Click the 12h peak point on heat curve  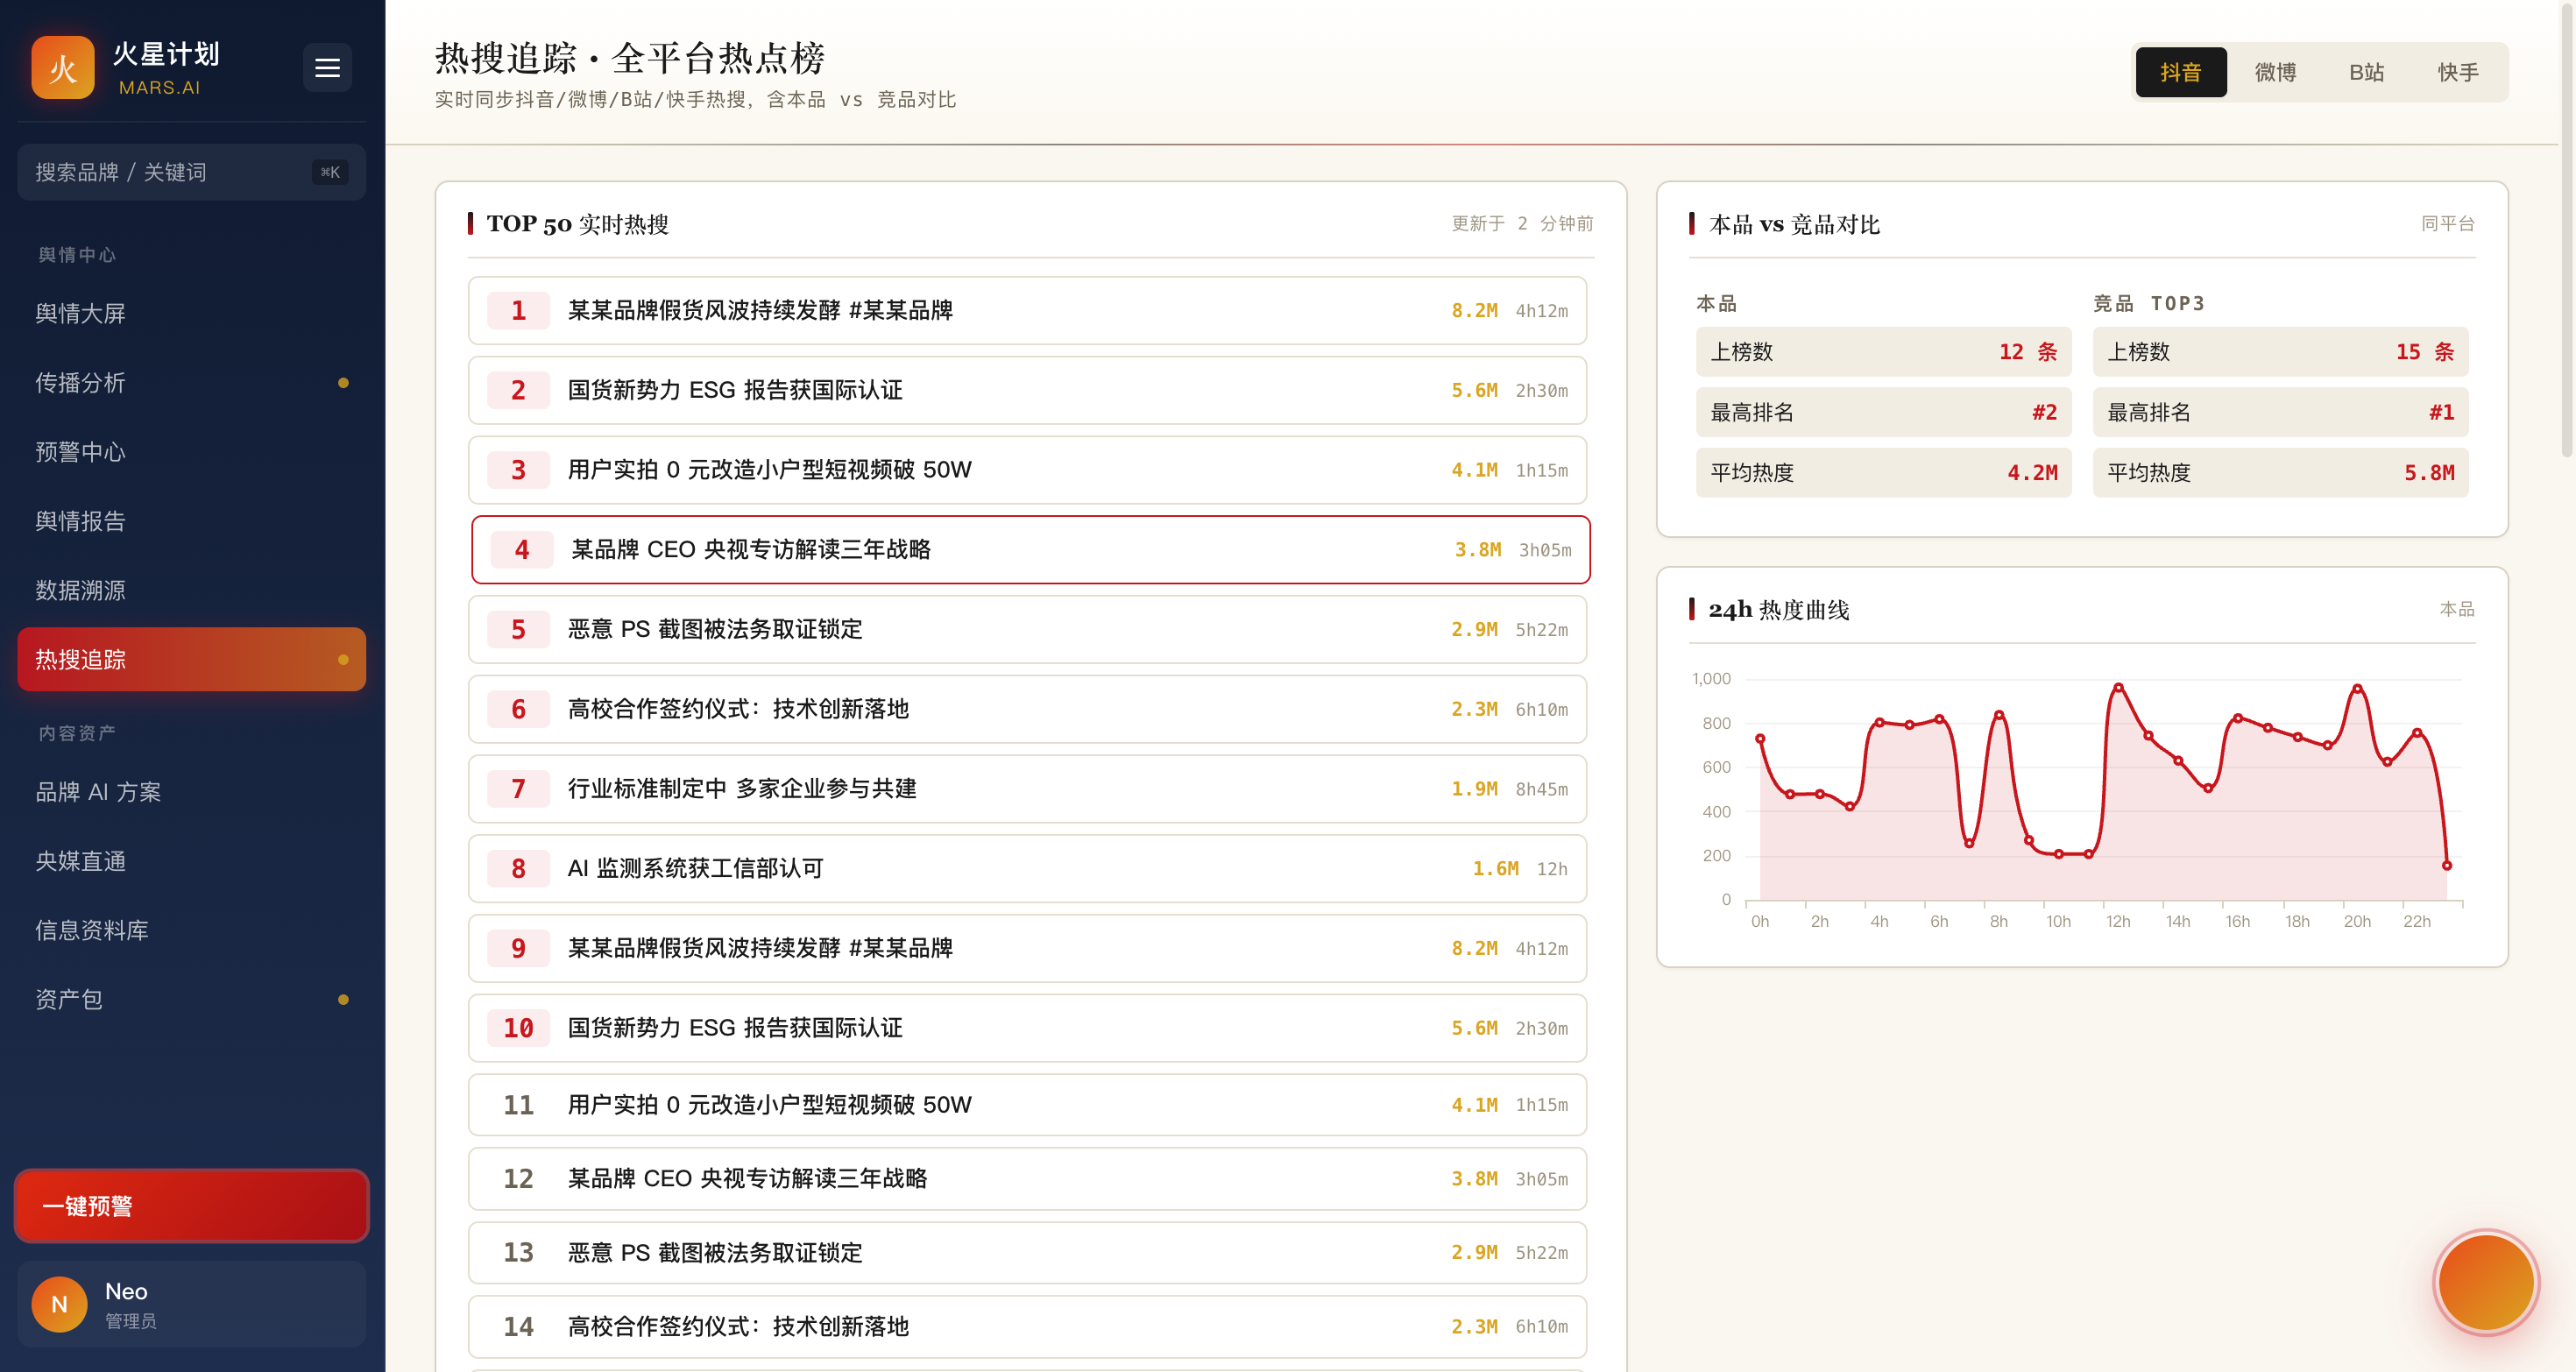coord(2118,688)
